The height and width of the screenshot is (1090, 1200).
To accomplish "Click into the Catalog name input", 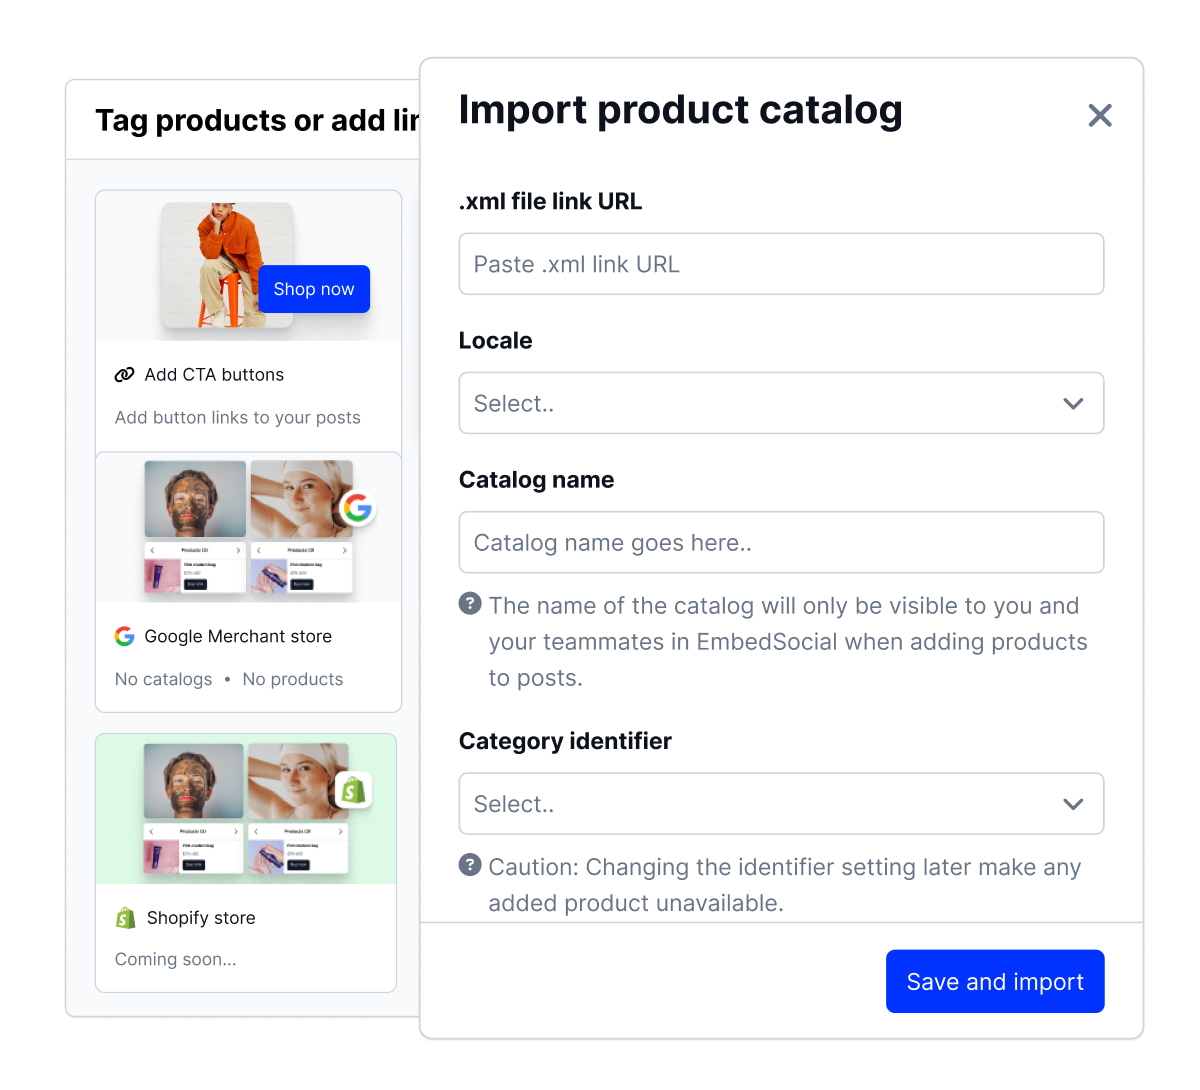I will tap(781, 542).
